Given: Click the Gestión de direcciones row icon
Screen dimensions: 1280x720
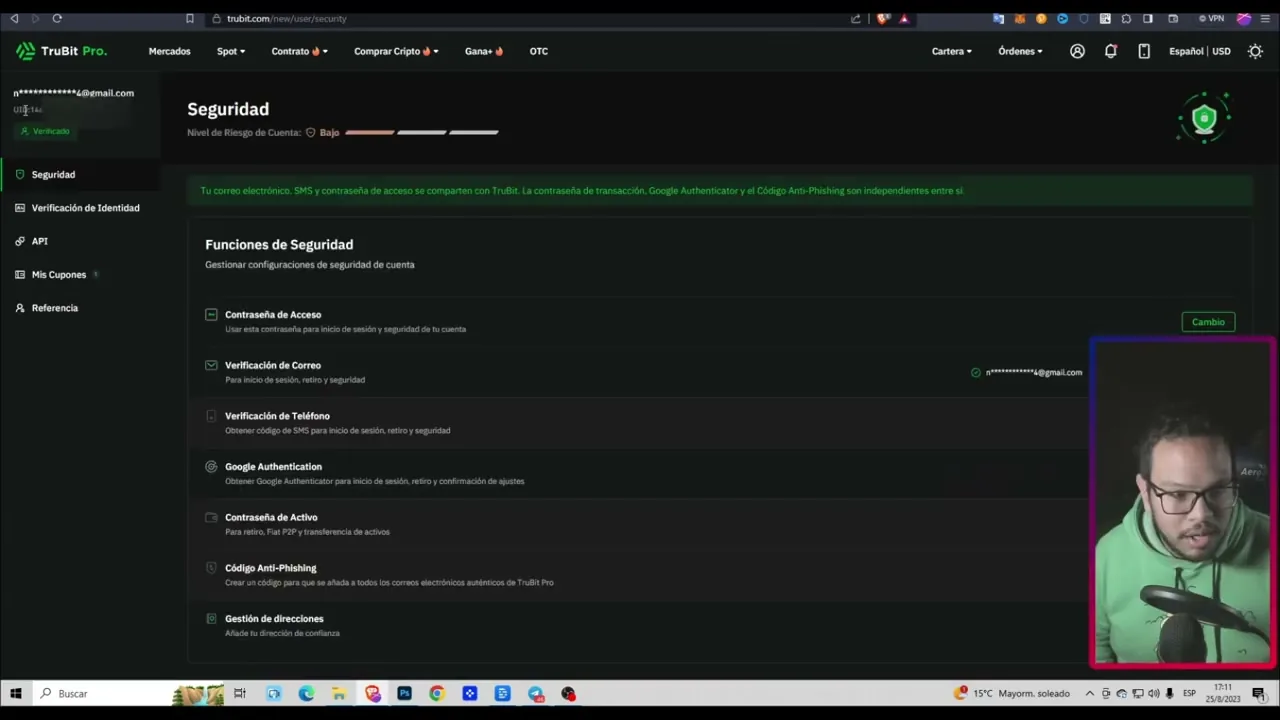Looking at the screenshot, I should click(x=211, y=619).
